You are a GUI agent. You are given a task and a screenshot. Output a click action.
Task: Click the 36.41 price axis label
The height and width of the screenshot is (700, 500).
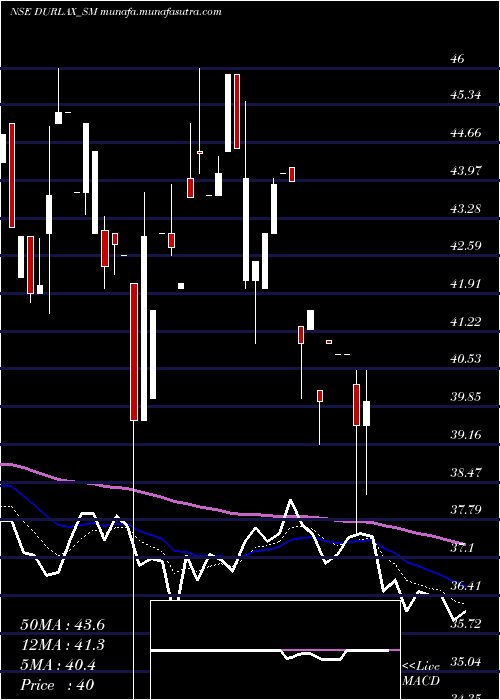pos(466,585)
